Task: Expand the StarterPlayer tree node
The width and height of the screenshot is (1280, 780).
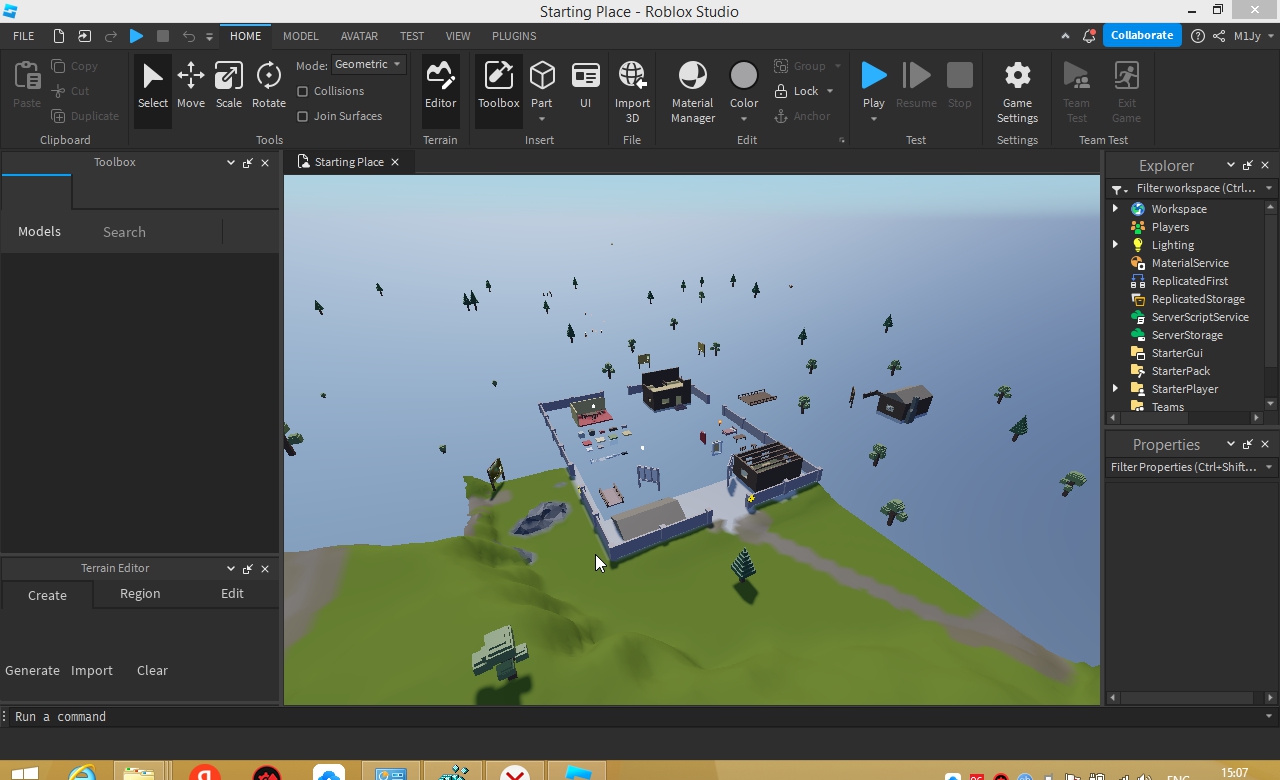Action: [1115, 389]
